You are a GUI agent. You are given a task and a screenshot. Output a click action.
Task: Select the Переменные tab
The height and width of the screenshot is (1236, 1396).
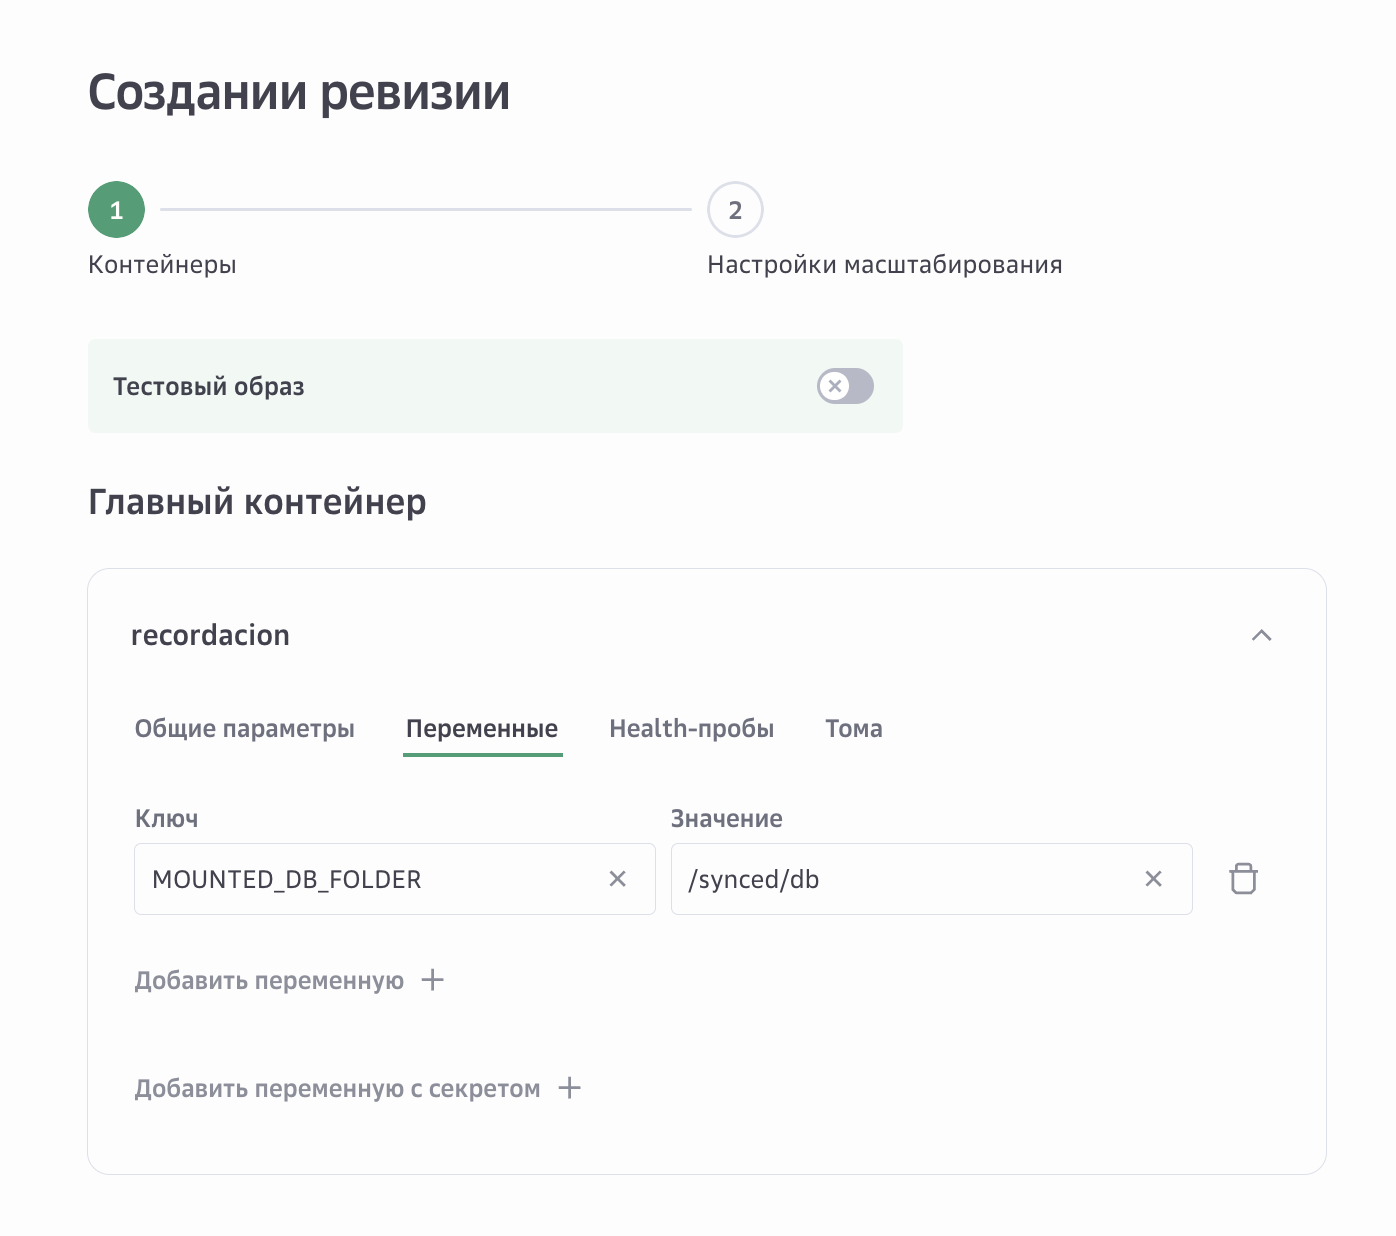click(482, 729)
